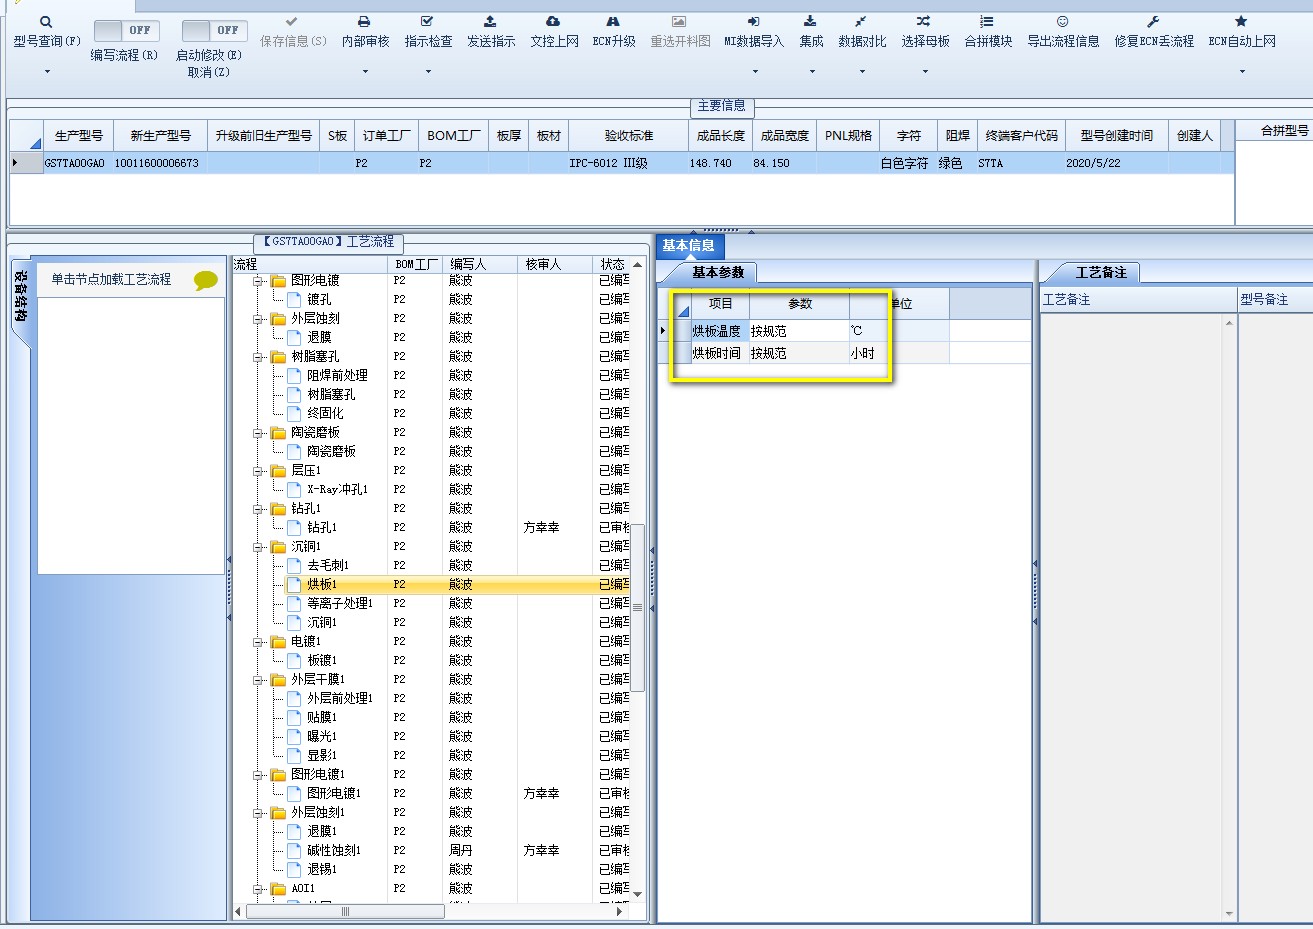This screenshot has width=1313, height=929.
Task: Click the 陶瓷磨板 folder icon
Action: 279,432
